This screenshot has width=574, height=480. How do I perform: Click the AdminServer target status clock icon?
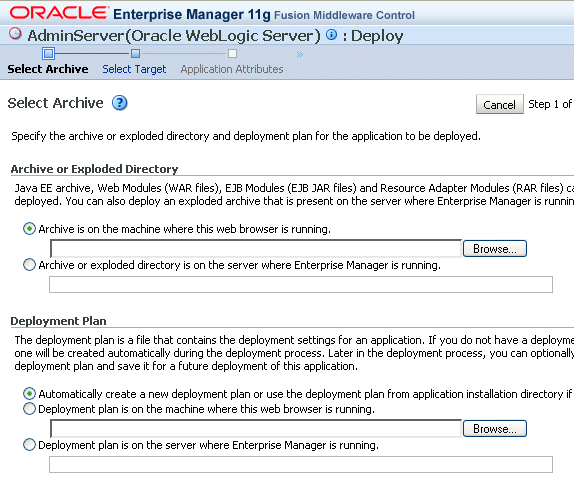(15, 33)
